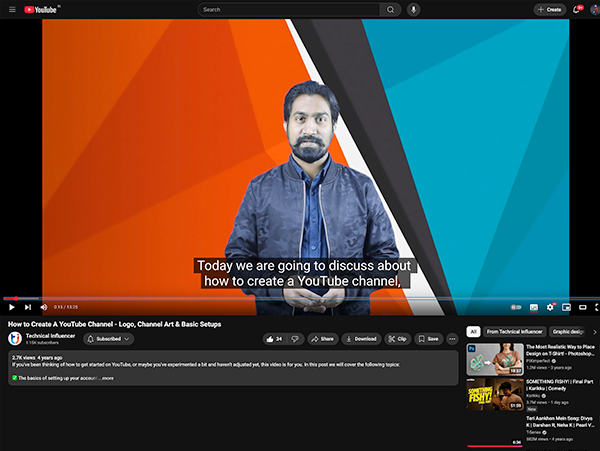Viewport: 600px width, 451px height.
Task: Open Technical Influencer channel avatar
Action: pos(15,339)
